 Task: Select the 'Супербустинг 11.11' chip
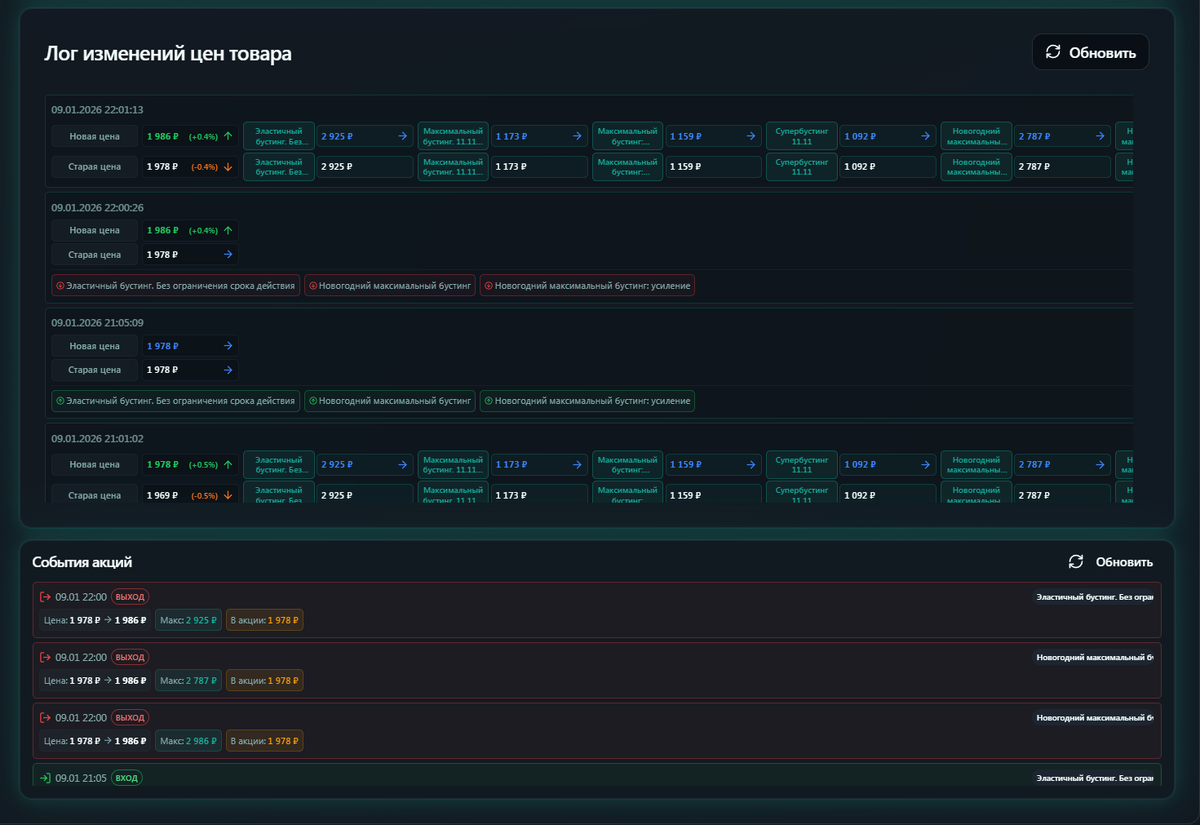(x=801, y=135)
